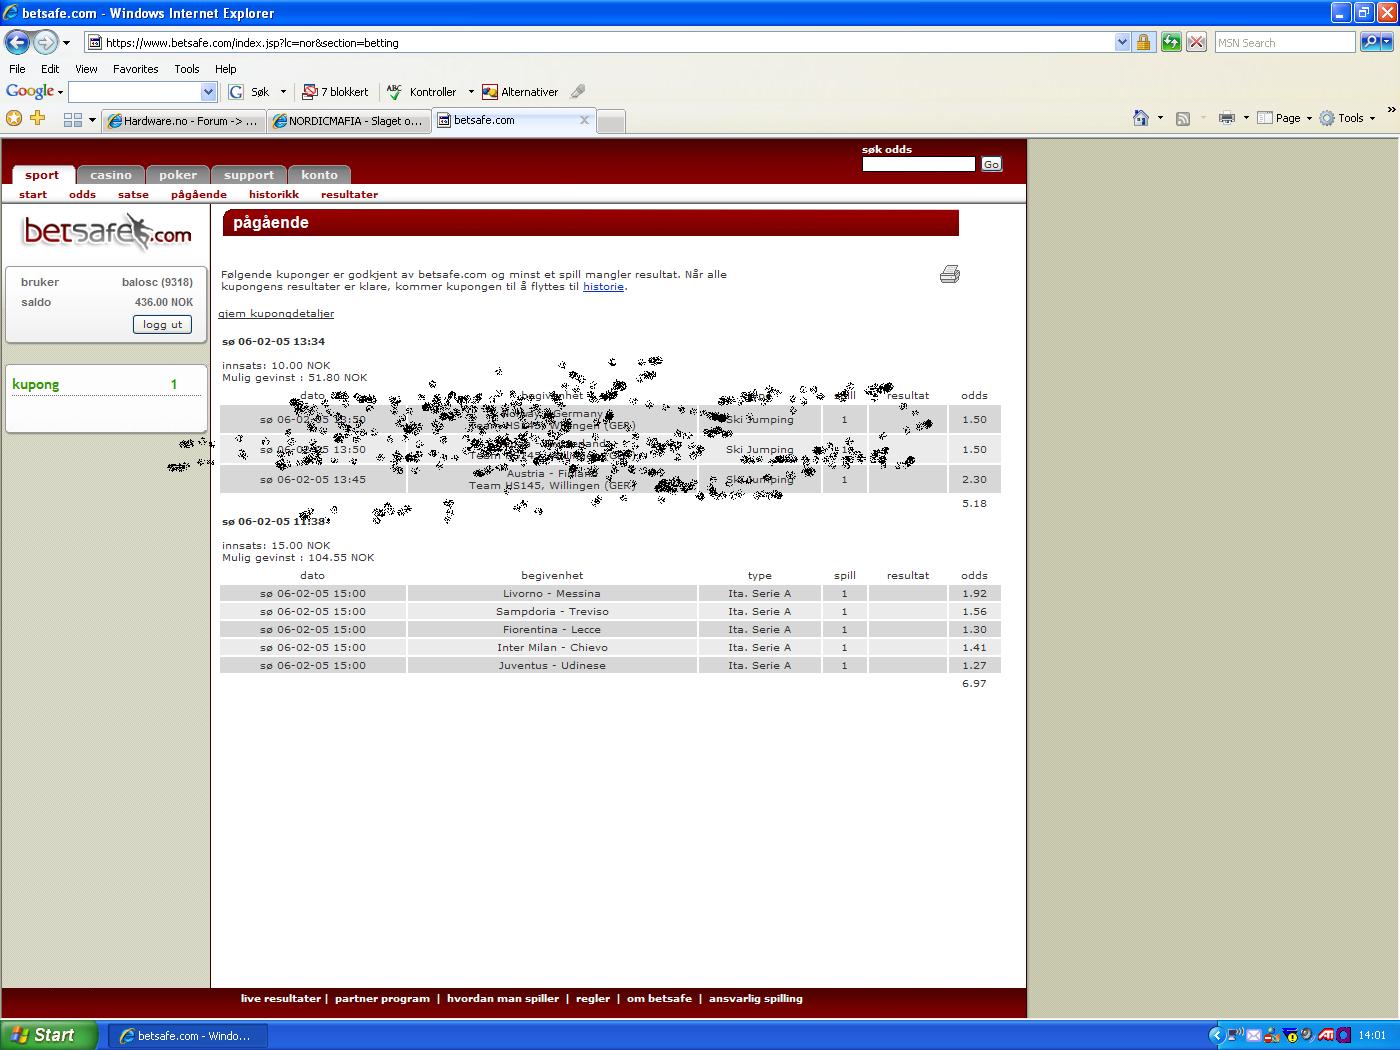Click the historie hyperlink
Viewport: 1400px width, 1050px height.
tap(603, 287)
